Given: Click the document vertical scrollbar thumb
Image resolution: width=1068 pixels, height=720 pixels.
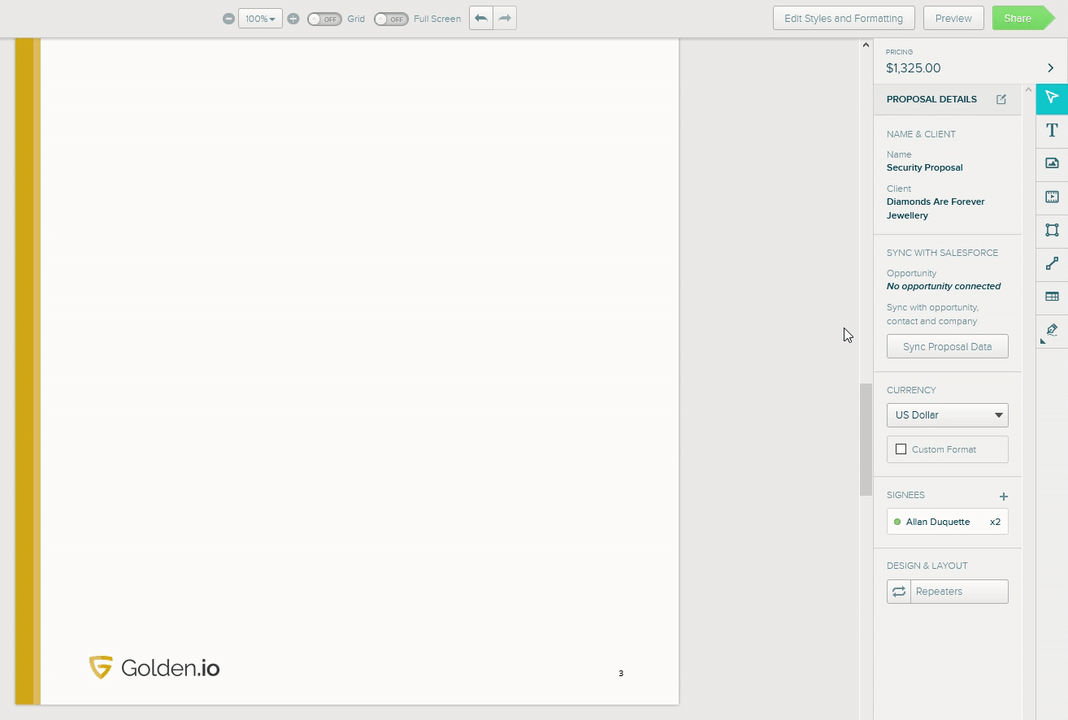Looking at the screenshot, I should [x=866, y=439].
